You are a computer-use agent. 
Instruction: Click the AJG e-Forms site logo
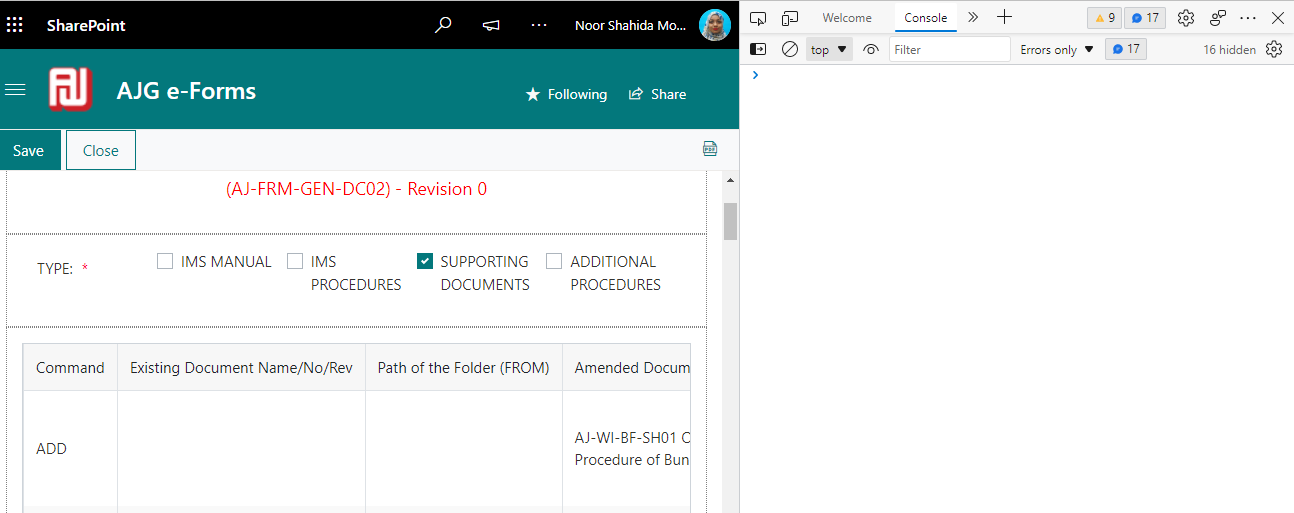pos(70,91)
